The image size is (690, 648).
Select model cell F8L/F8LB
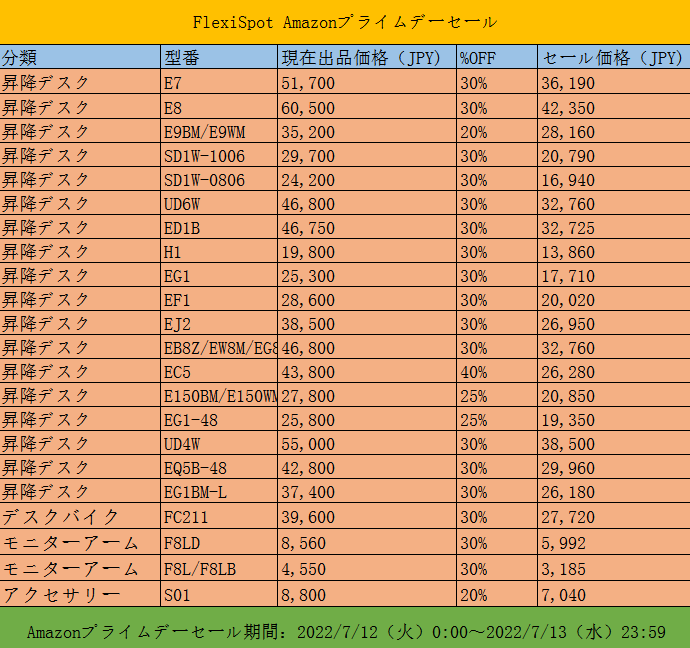pyautogui.click(x=219, y=568)
